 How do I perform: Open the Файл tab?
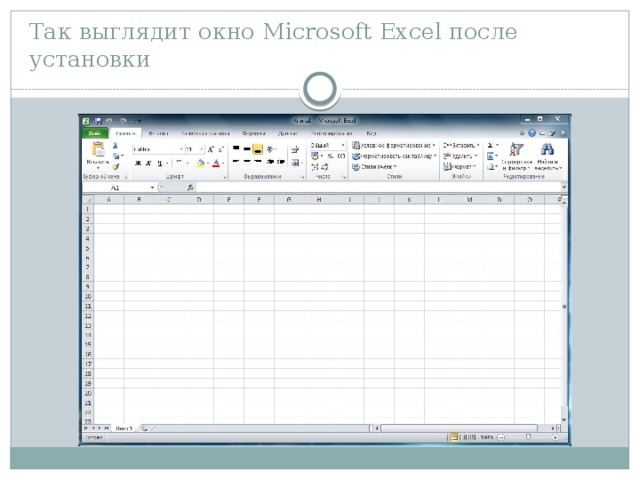tap(95, 133)
